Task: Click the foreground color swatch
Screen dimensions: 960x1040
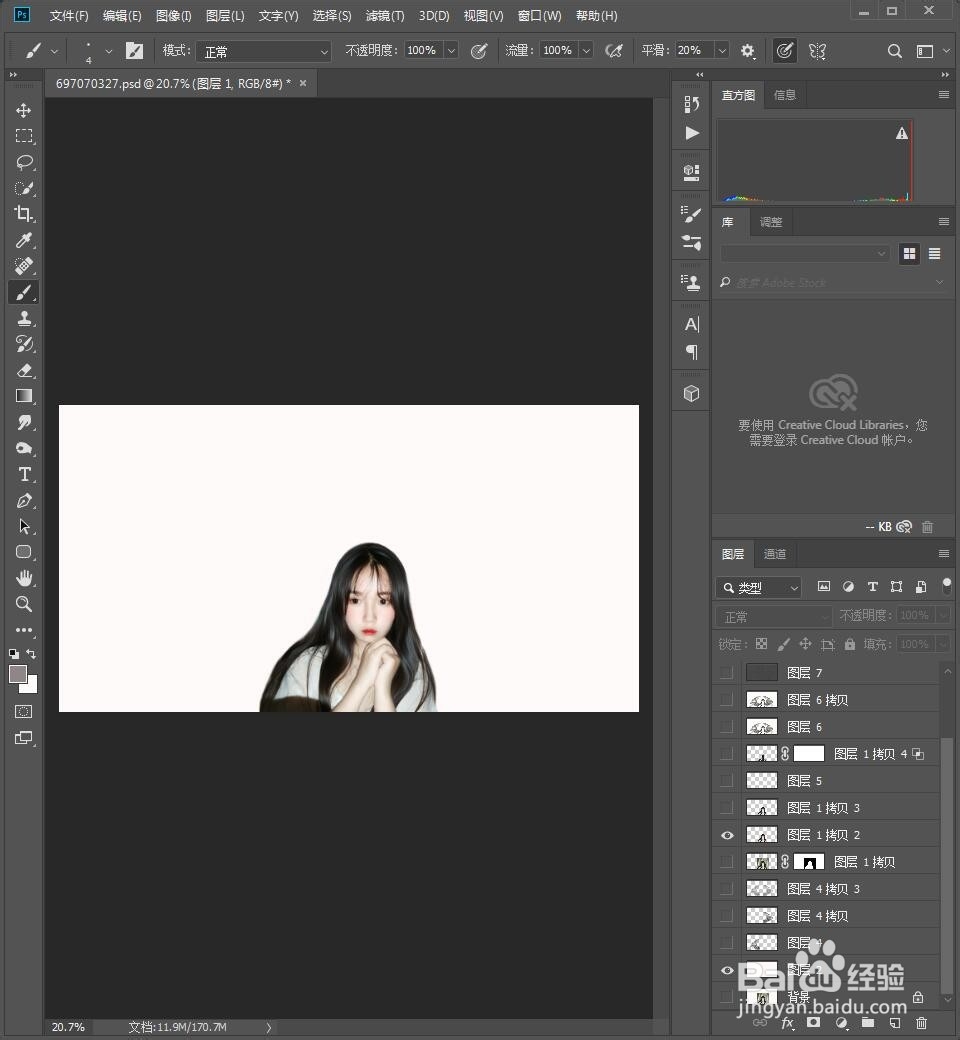Action: [x=17, y=675]
